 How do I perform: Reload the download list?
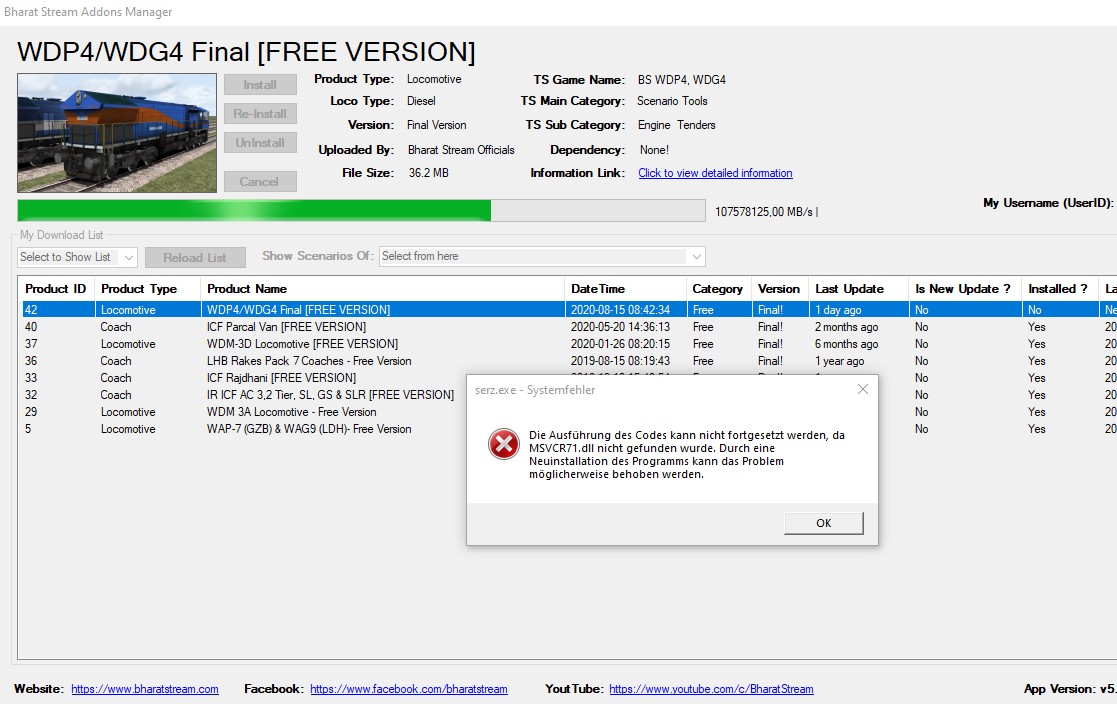click(x=195, y=257)
